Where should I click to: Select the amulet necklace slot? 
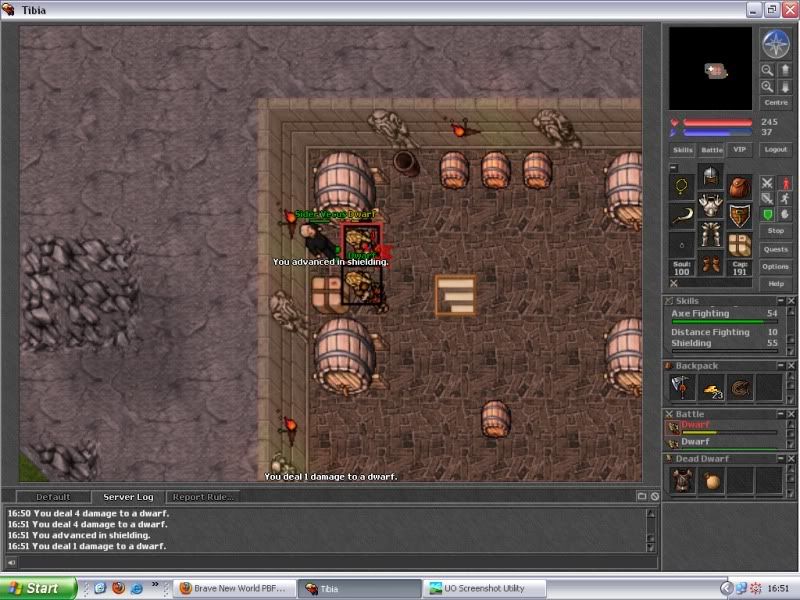tap(682, 187)
